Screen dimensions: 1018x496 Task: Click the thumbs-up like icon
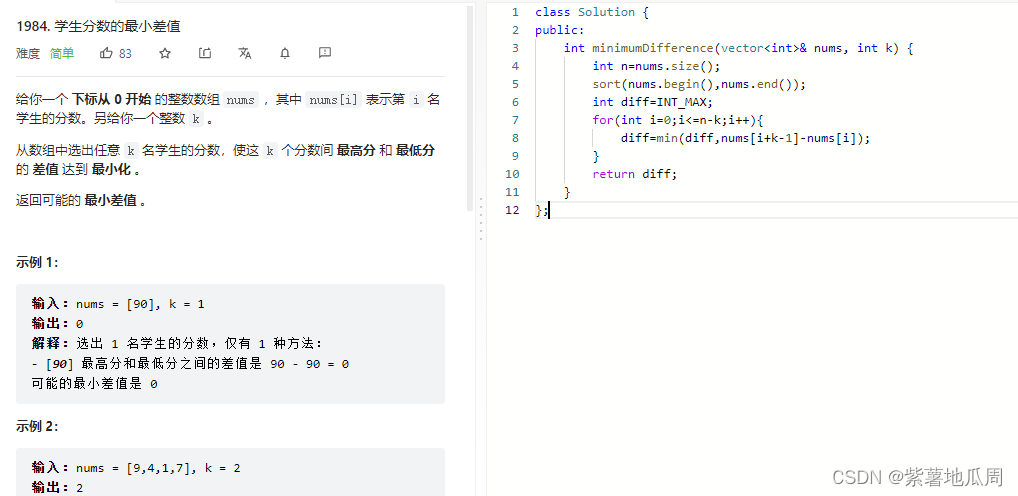click(x=106, y=53)
